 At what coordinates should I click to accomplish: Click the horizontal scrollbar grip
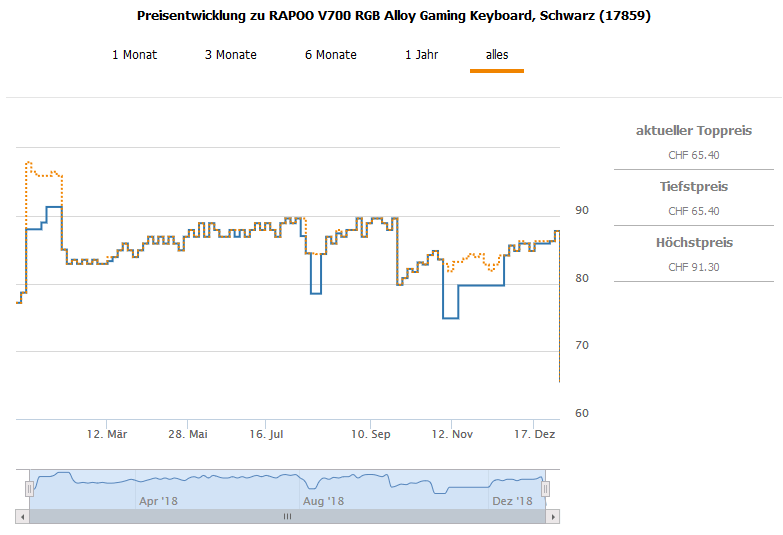coord(287,517)
